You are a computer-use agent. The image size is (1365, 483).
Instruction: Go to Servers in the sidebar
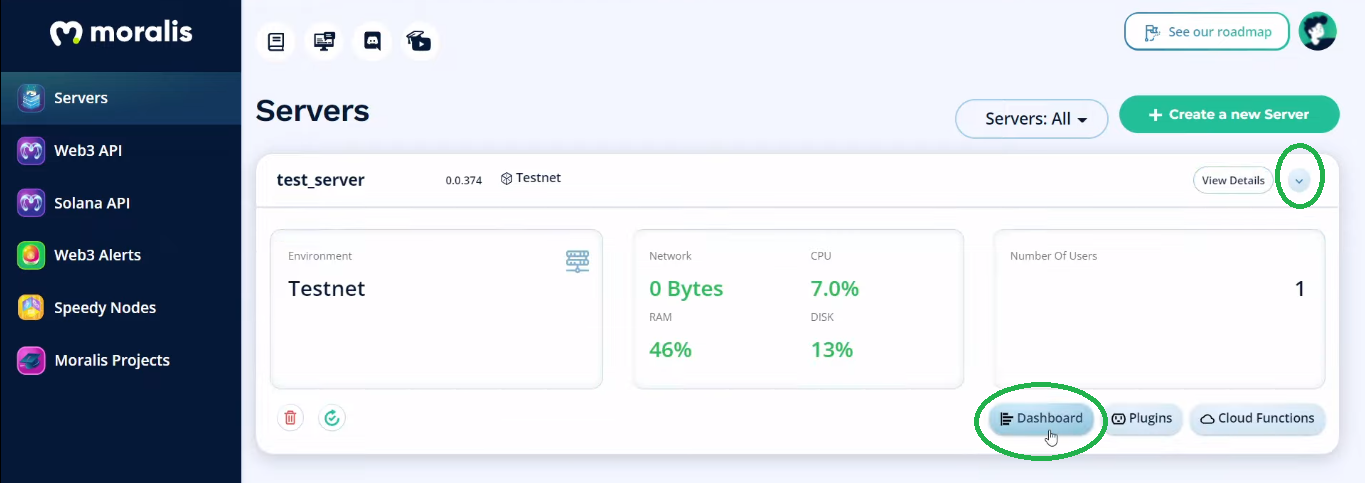(x=120, y=98)
